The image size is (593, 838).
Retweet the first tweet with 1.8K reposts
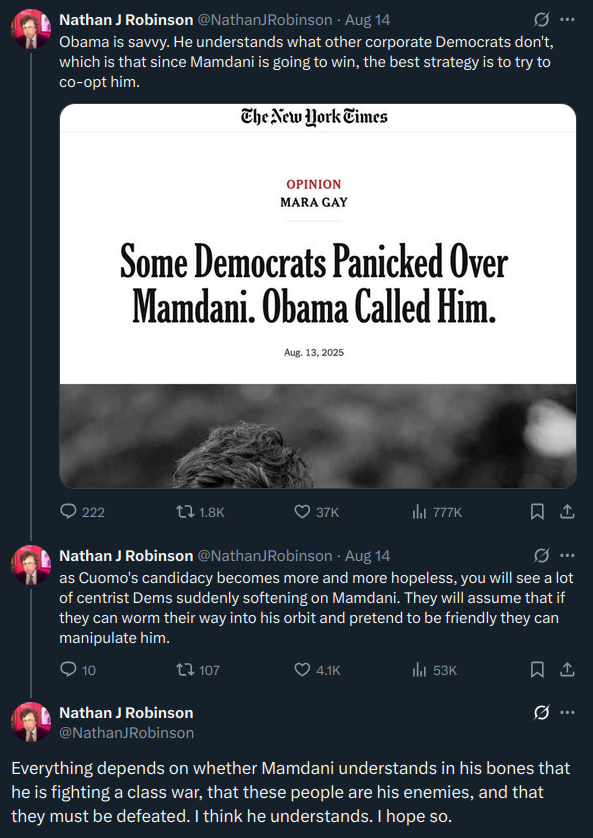pos(200,512)
